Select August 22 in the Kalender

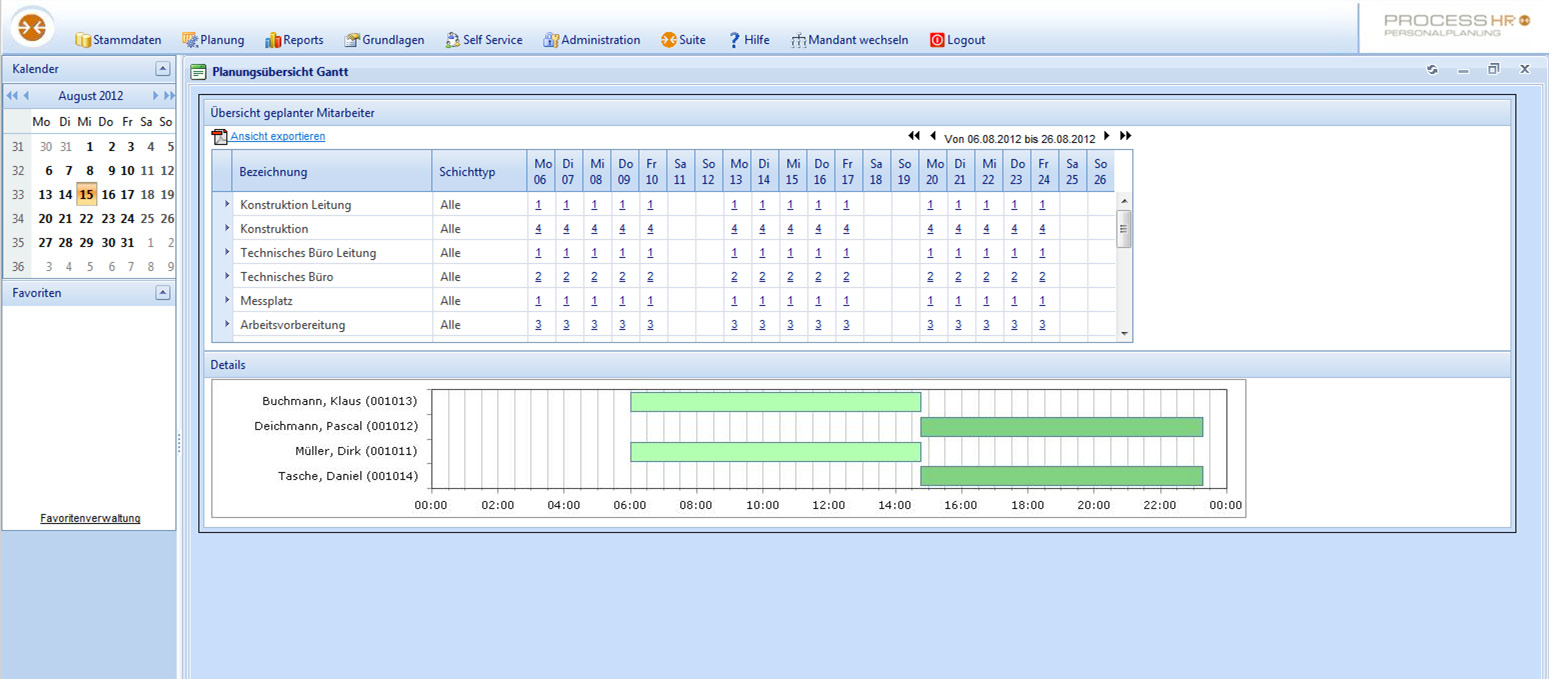[87, 219]
